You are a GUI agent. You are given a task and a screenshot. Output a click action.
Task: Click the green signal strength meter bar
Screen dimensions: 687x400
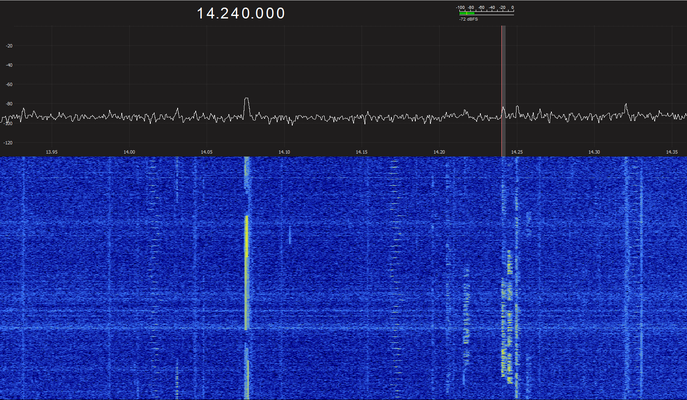tap(467, 14)
